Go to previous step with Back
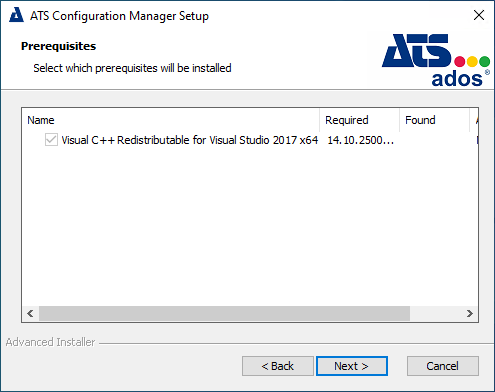This screenshot has height=392, width=495. pos(278,366)
